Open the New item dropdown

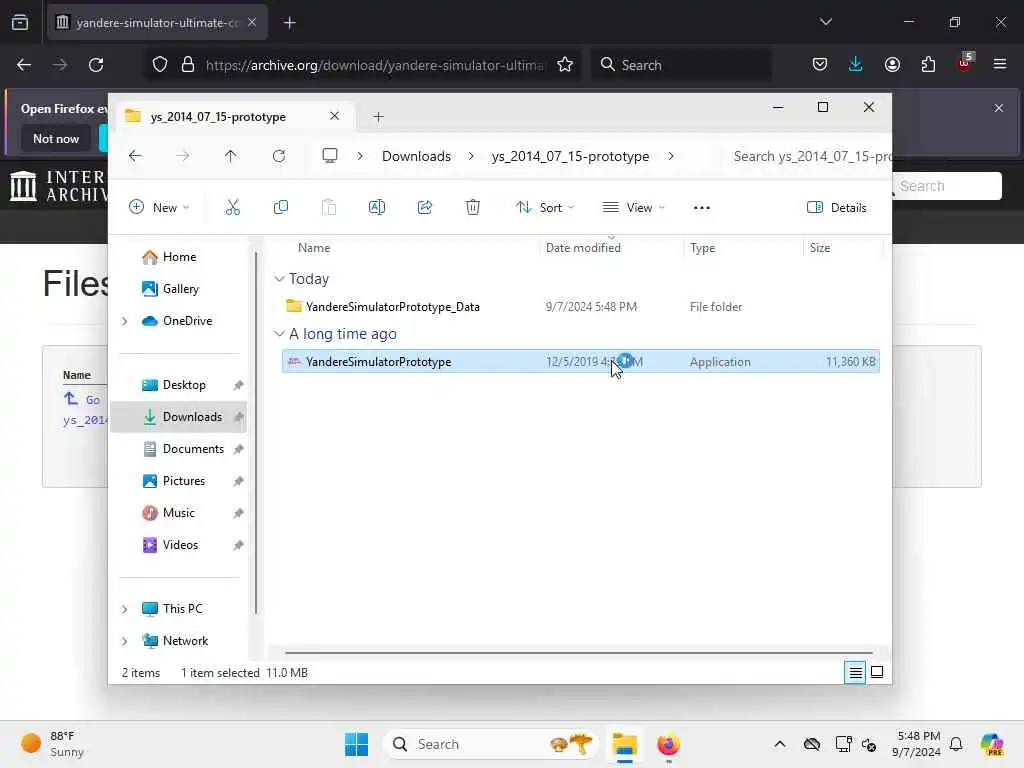tap(159, 208)
